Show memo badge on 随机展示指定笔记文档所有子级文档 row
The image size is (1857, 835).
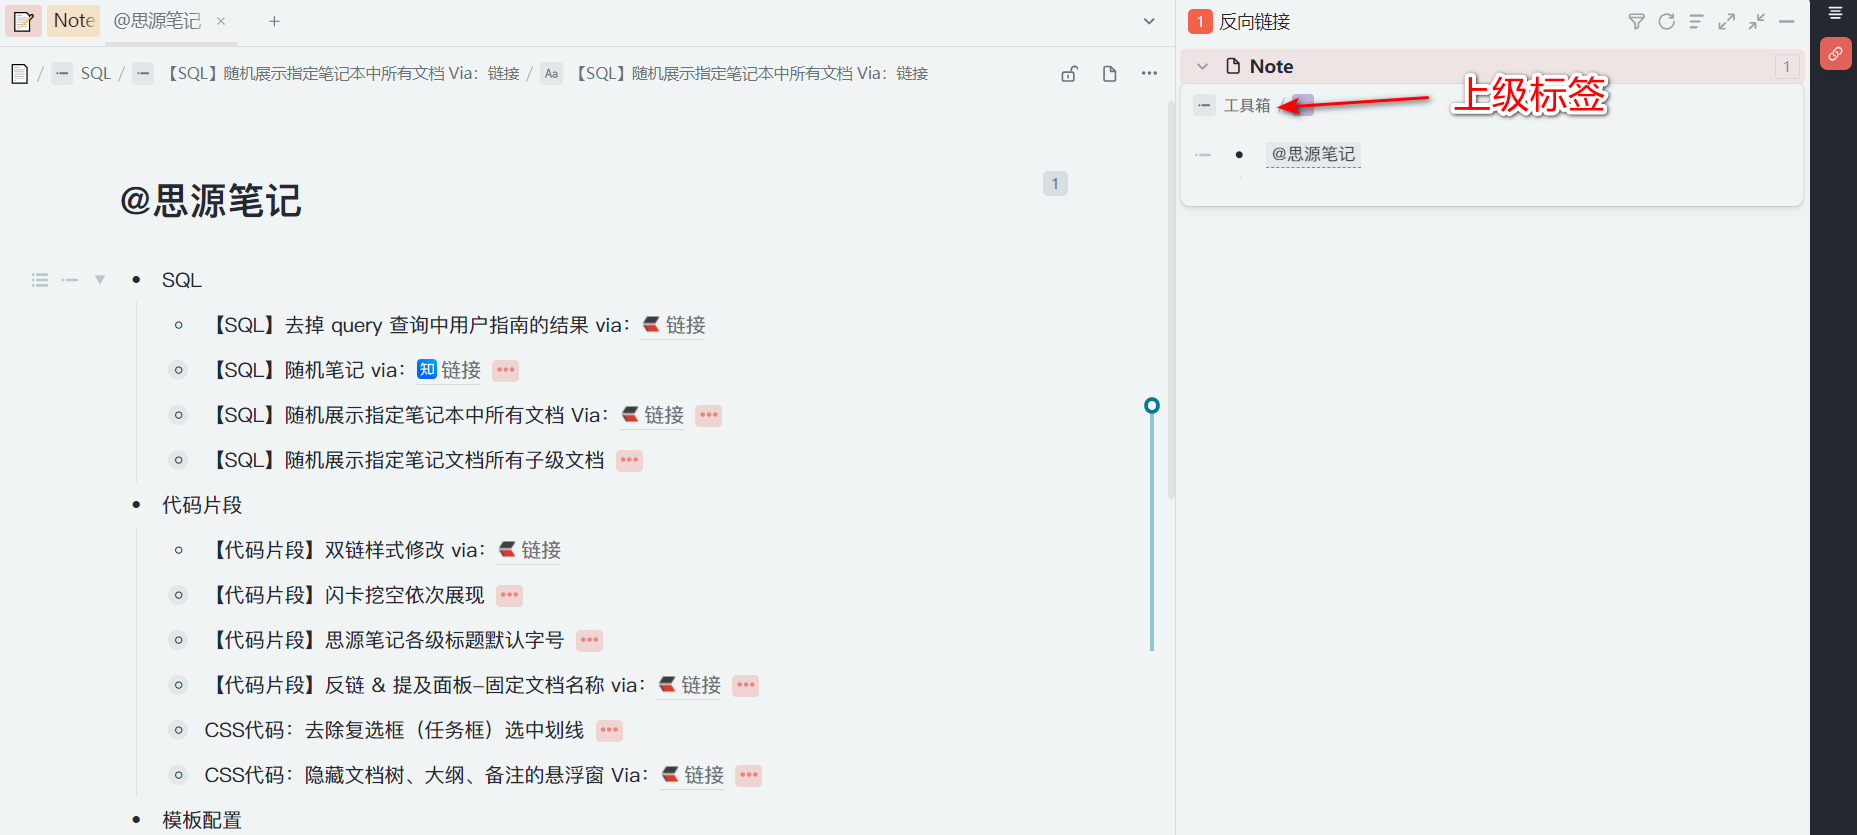click(x=629, y=461)
